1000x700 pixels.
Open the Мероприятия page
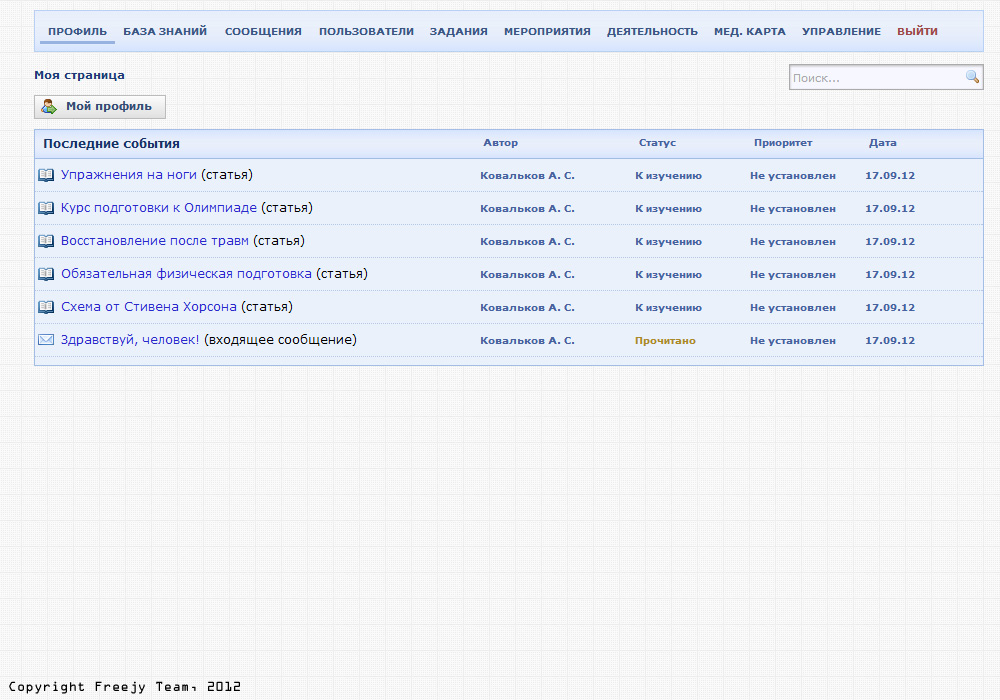547,32
